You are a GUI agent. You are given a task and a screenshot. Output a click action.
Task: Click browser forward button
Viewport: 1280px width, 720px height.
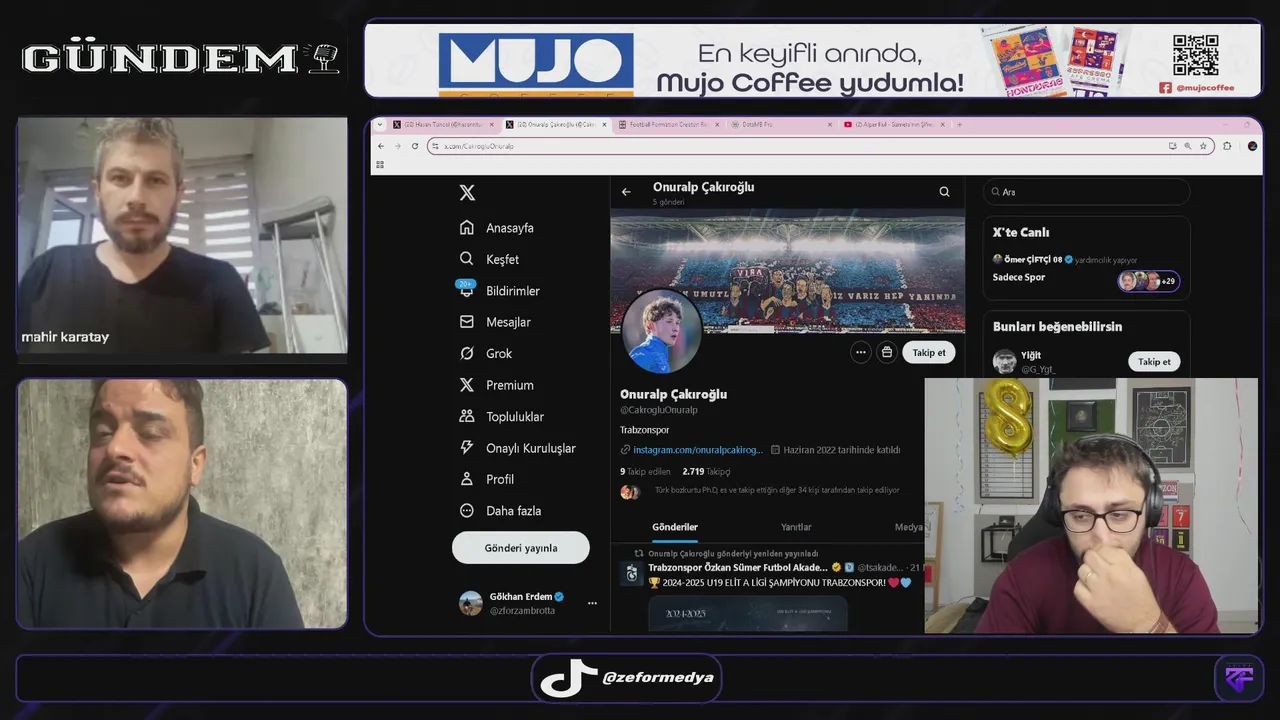point(398,146)
